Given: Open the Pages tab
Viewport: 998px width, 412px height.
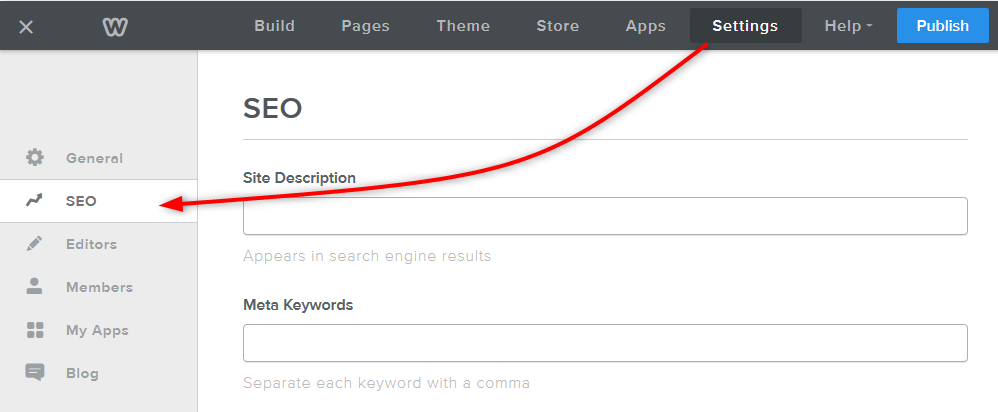Looking at the screenshot, I should coord(365,26).
